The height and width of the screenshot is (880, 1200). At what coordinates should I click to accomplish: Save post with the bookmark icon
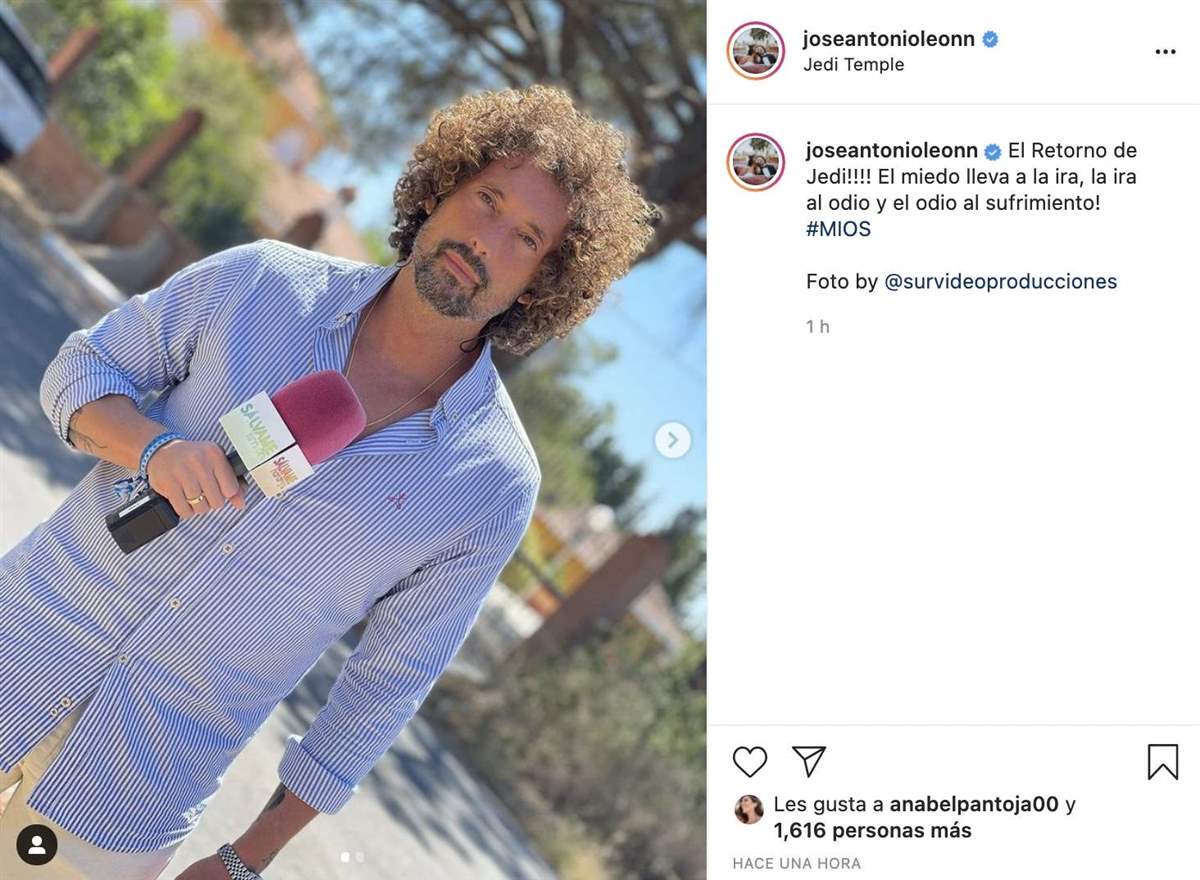point(1162,762)
